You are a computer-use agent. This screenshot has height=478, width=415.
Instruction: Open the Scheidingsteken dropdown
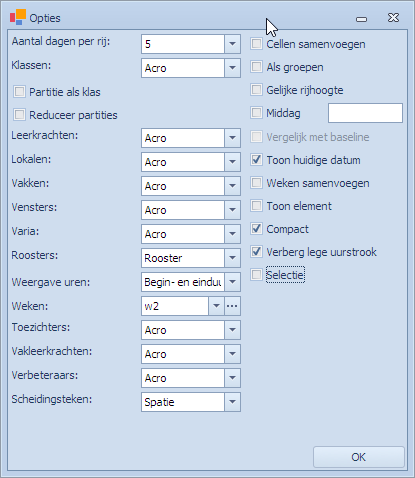[x=232, y=402]
